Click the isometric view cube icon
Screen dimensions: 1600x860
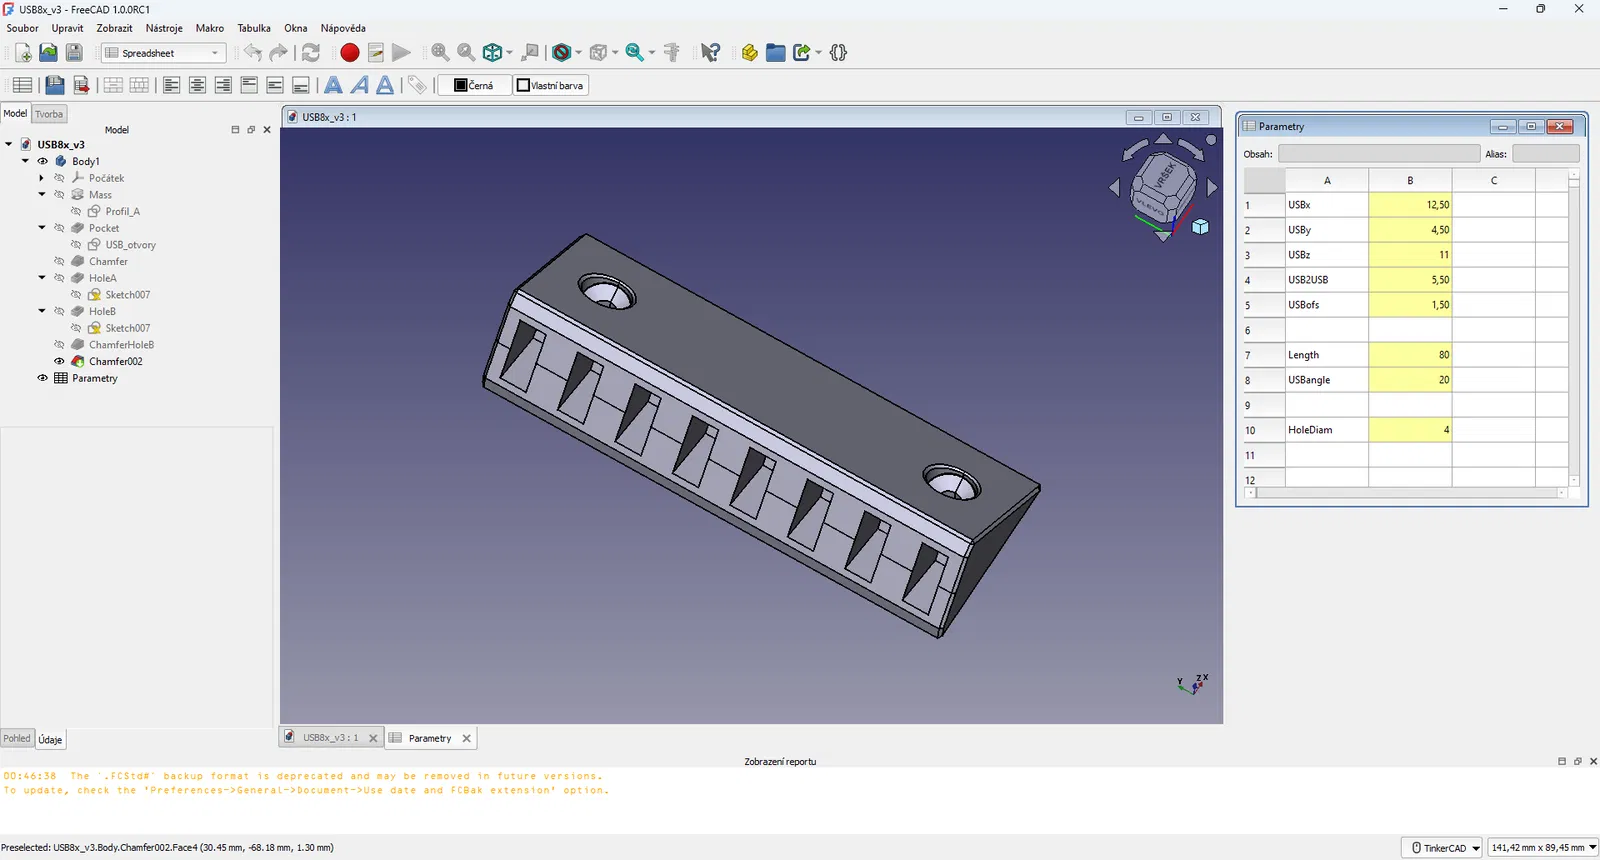pyautogui.click(x=493, y=53)
